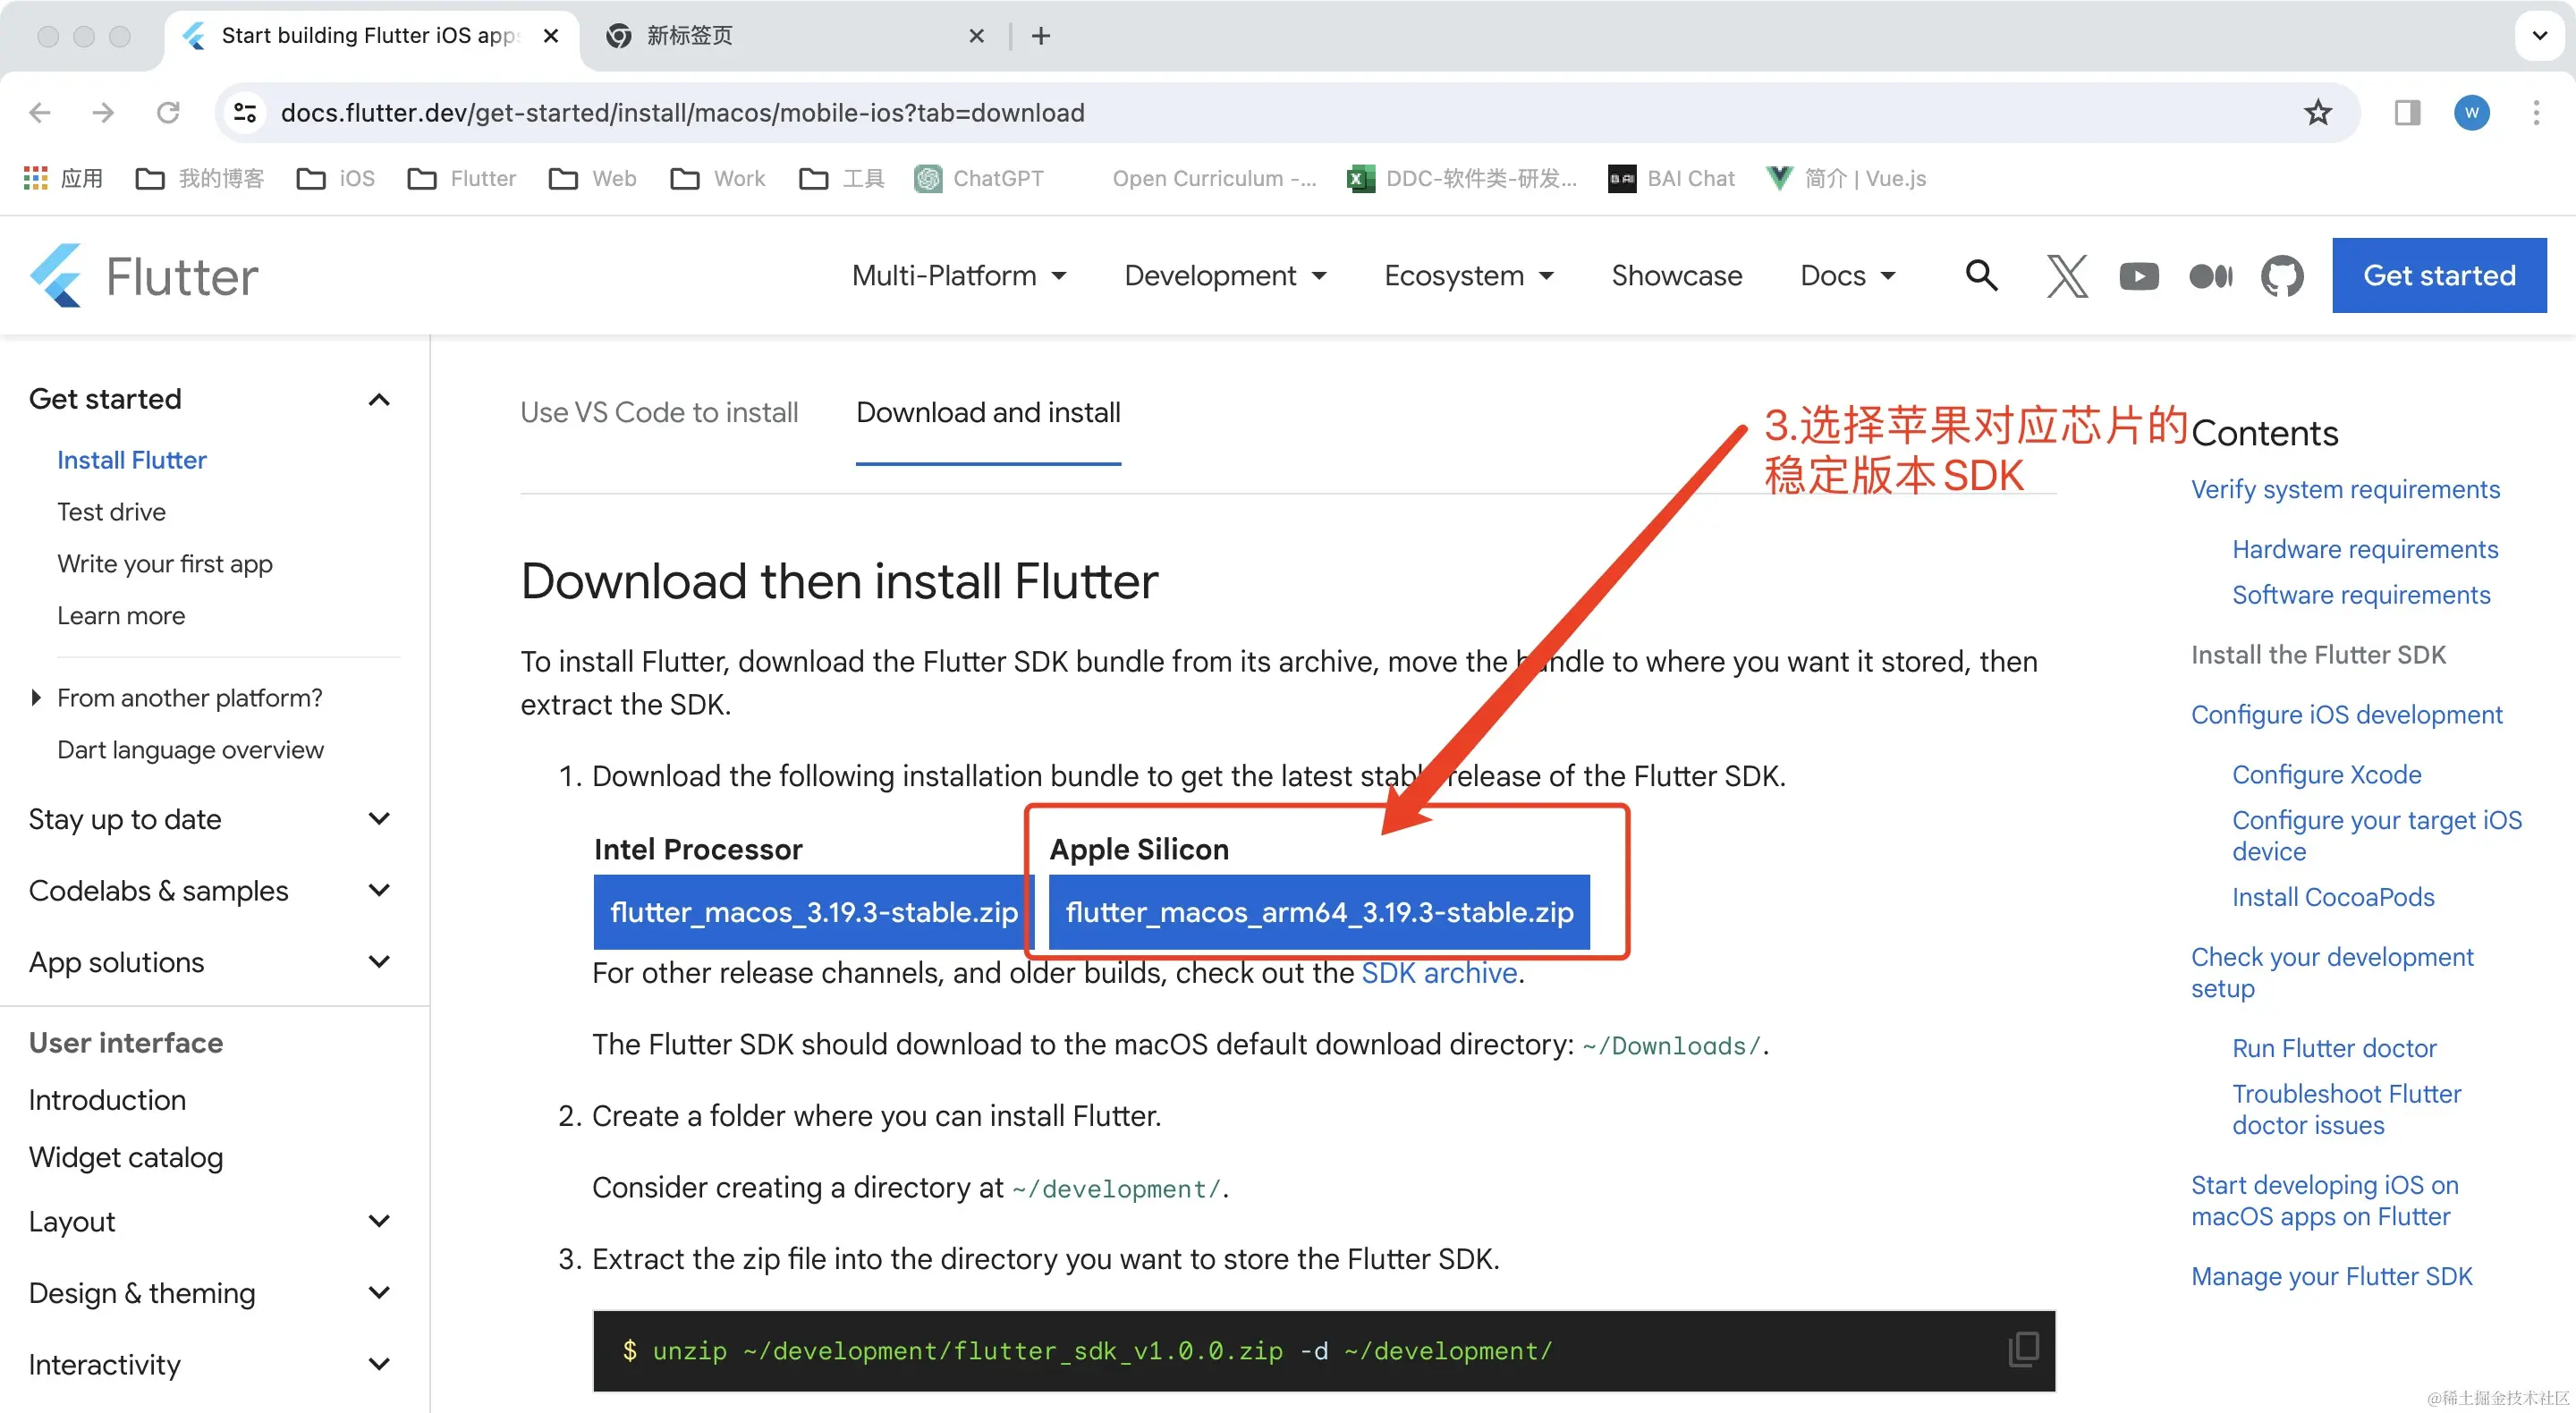Expand the Stay up to date section
2576x1413 pixels.
[379, 819]
